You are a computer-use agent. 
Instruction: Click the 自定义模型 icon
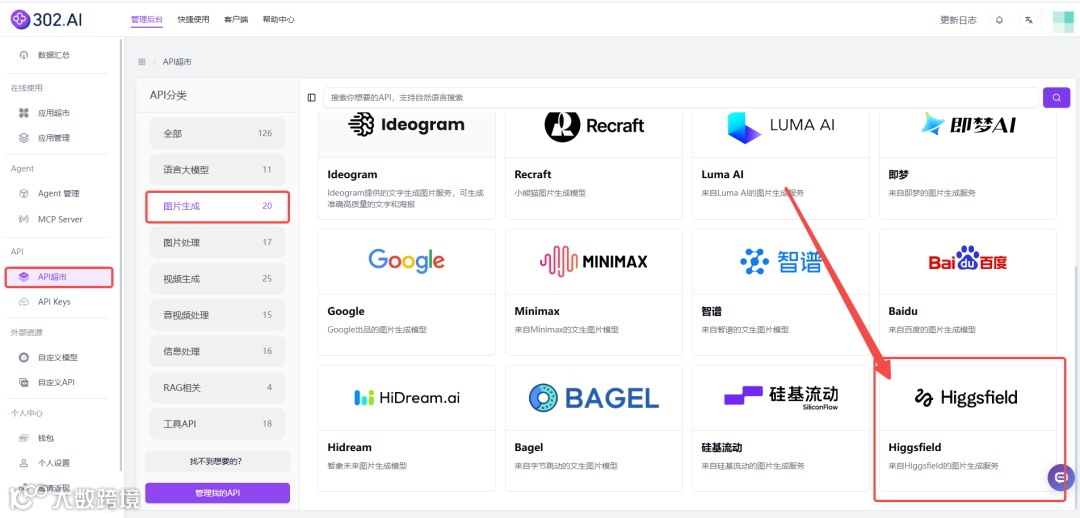(x=24, y=358)
